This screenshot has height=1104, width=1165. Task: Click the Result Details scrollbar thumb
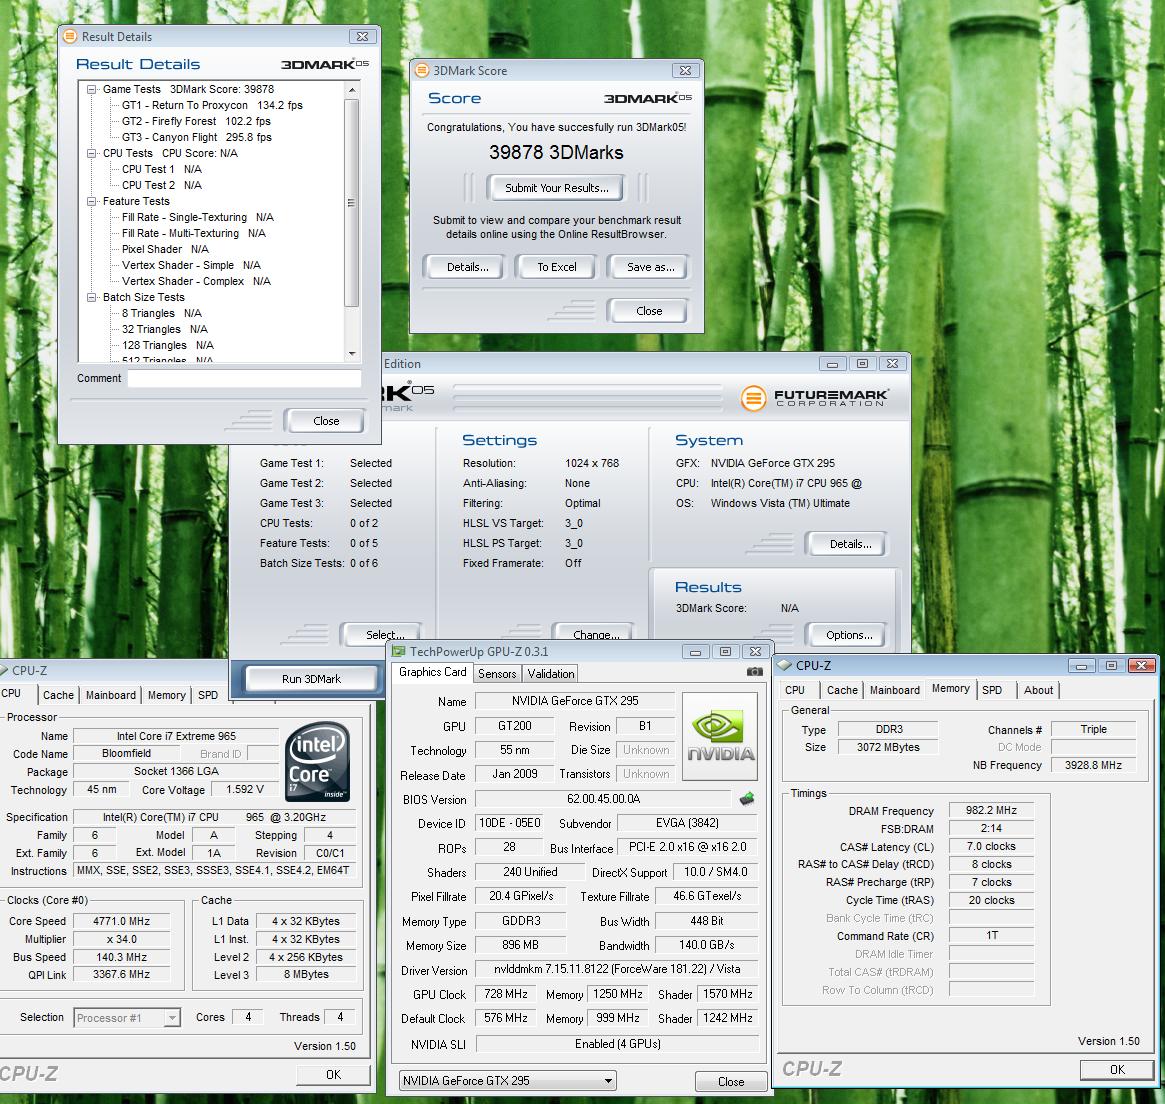(x=351, y=202)
